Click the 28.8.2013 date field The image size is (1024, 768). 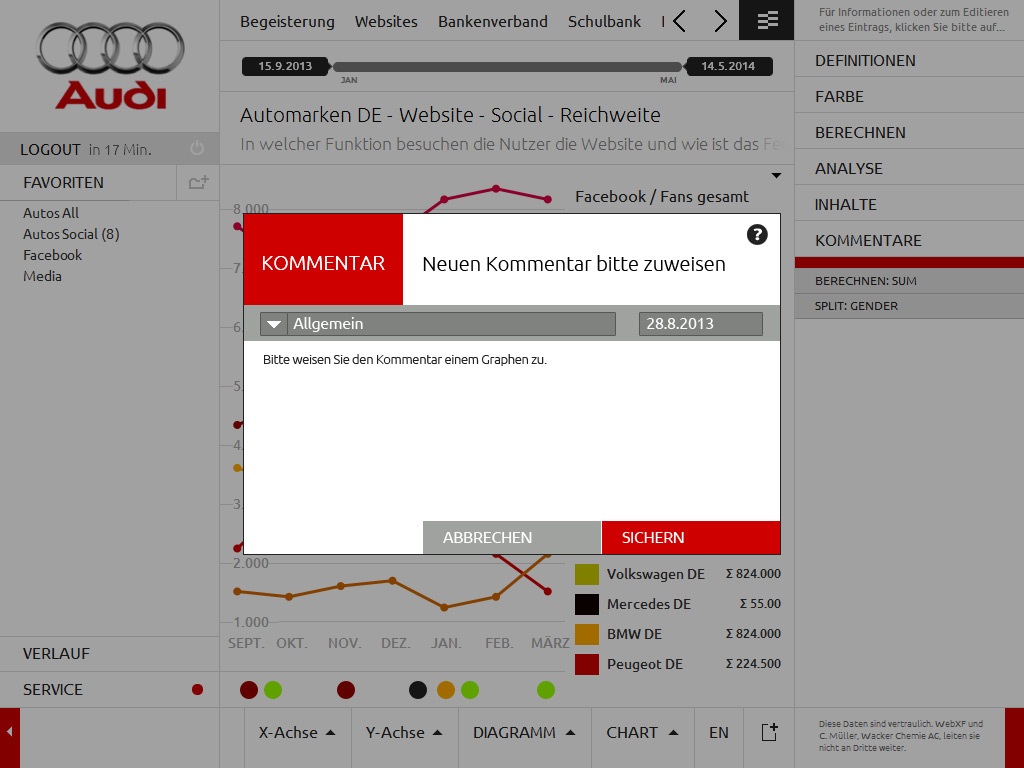coord(700,324)
